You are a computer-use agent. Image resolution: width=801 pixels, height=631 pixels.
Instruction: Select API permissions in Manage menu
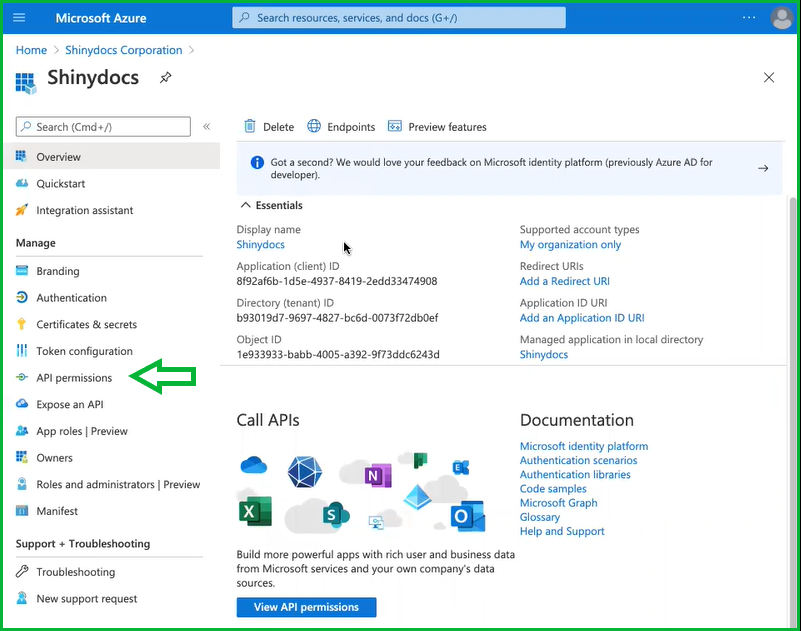[x=74, y=378]
